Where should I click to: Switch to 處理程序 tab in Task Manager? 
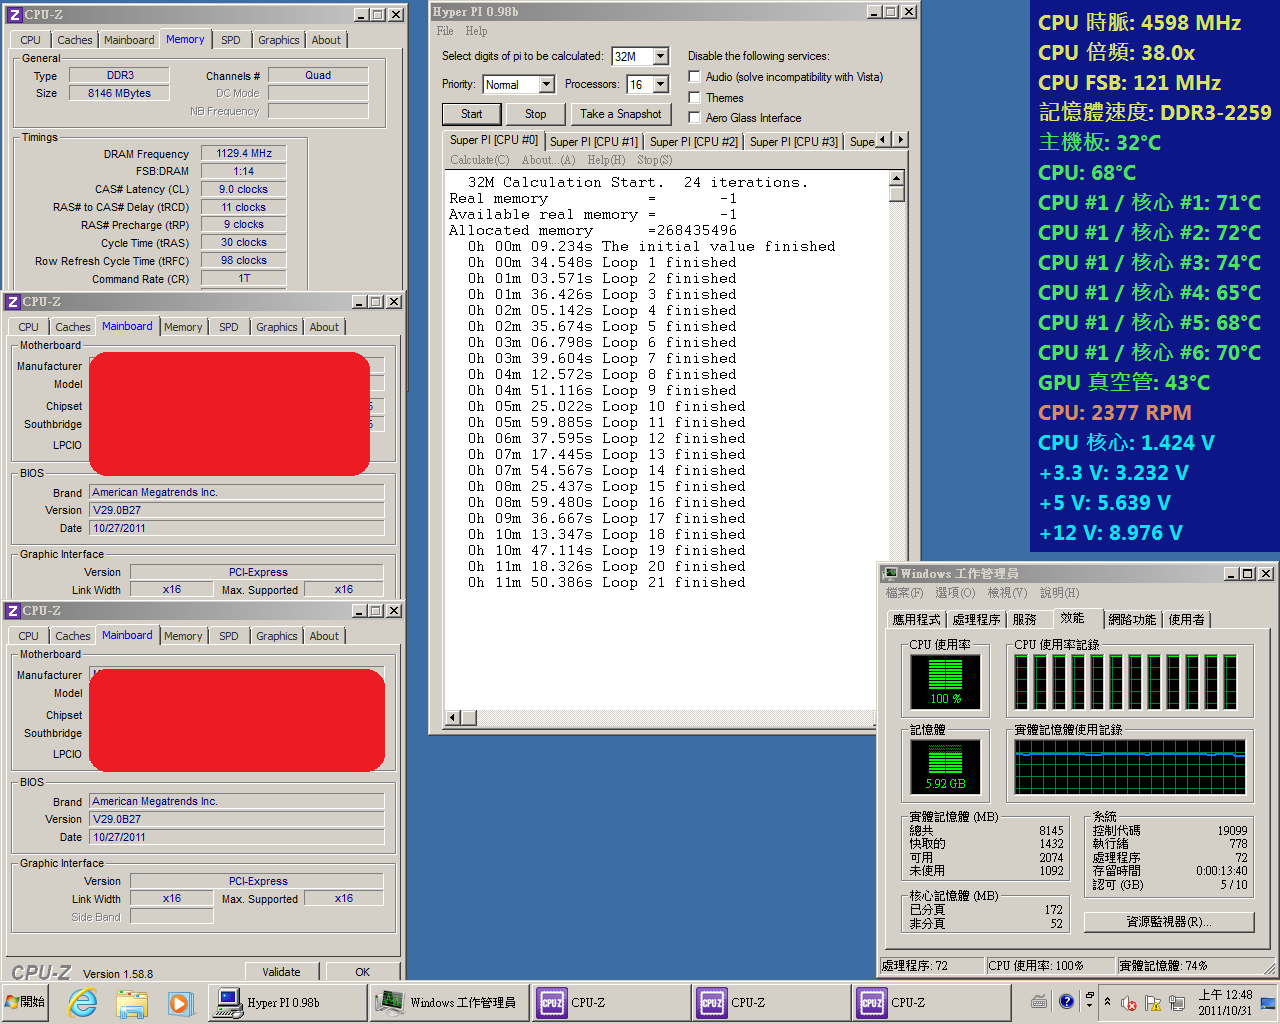pyautogui.click(x=976, y=620)
